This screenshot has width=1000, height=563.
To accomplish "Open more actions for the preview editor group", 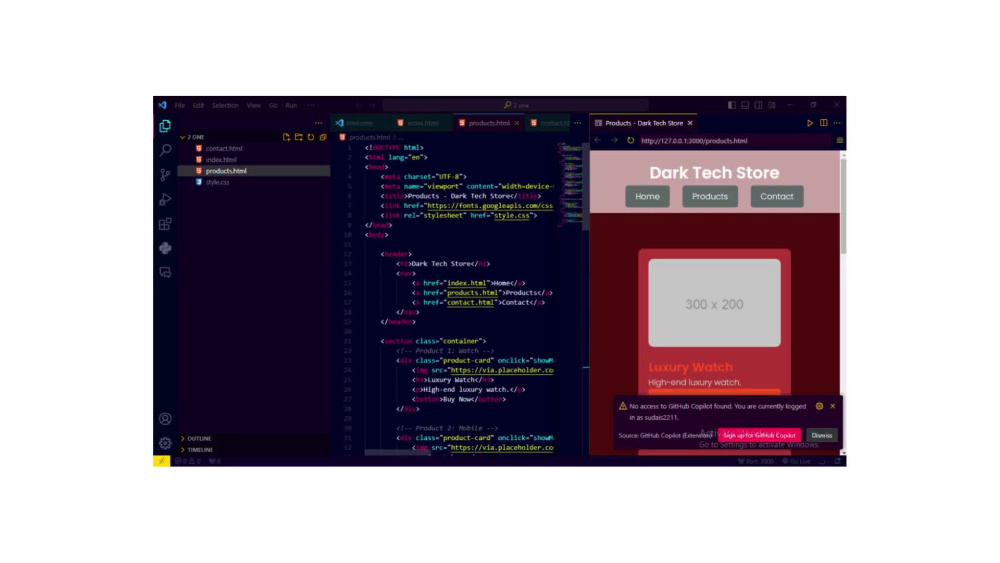I will [x=837, y=123].
